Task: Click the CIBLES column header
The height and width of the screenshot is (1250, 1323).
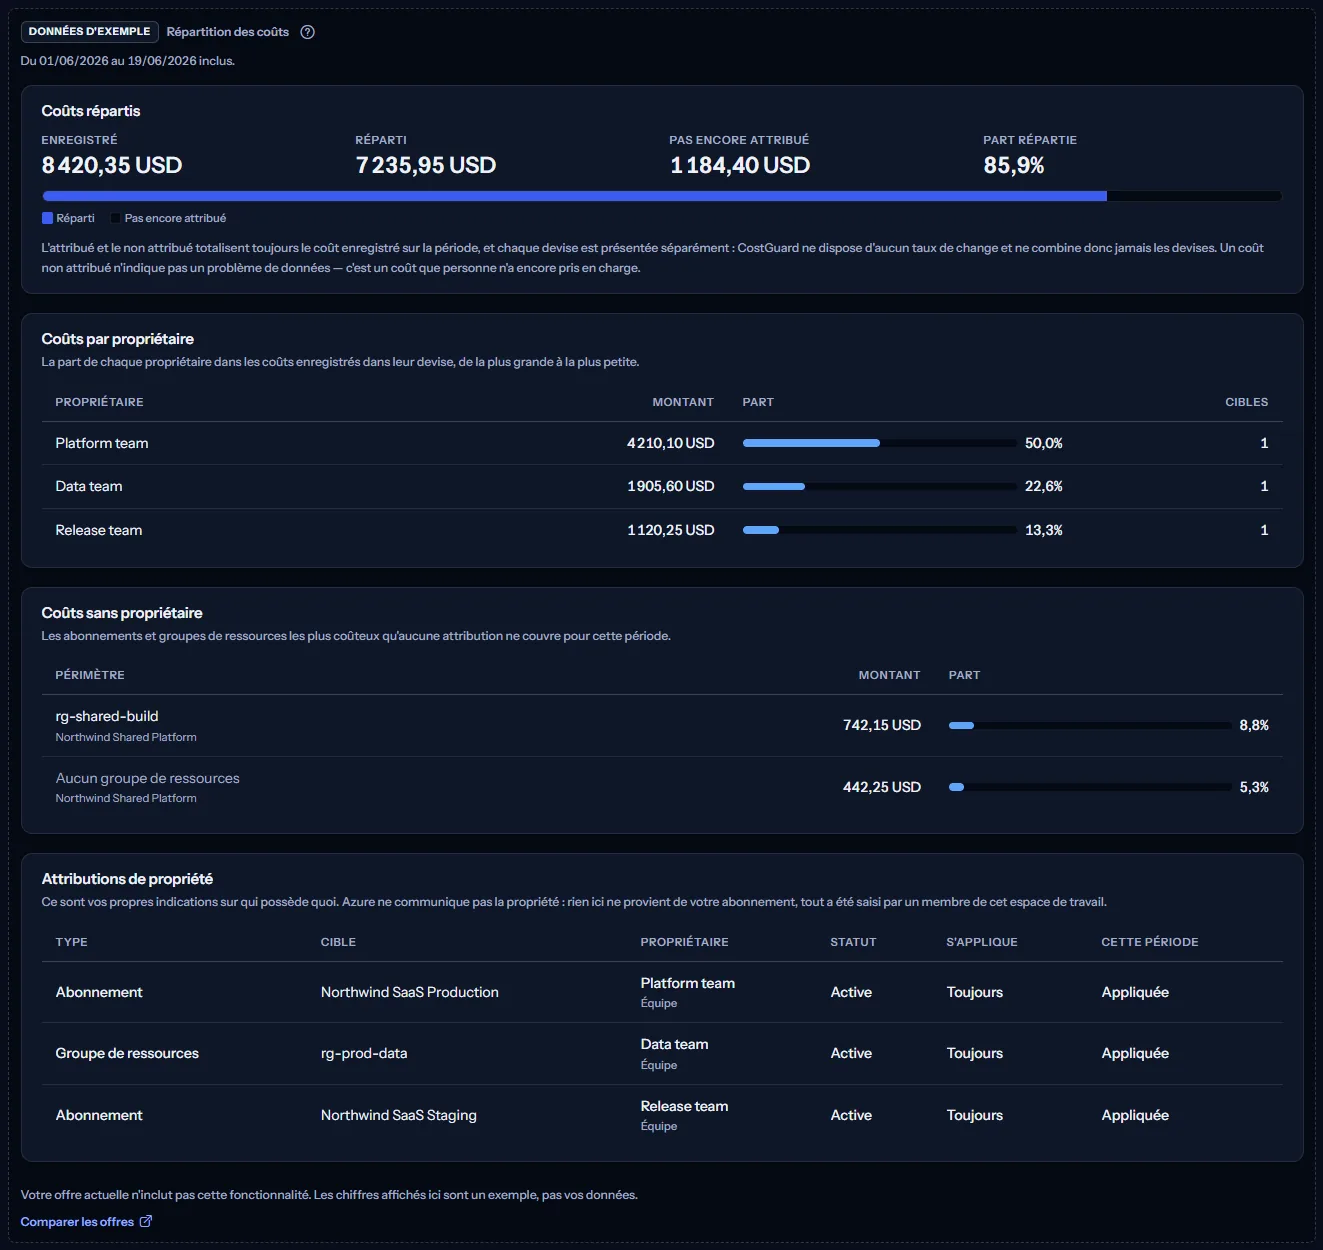Action: [x=1246, y=402]
